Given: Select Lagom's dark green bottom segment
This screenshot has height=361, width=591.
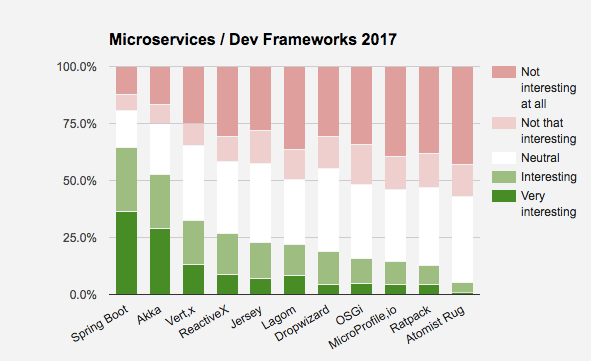Looking at the screenshot, I should pyautogui.click(x=294, y=285).
